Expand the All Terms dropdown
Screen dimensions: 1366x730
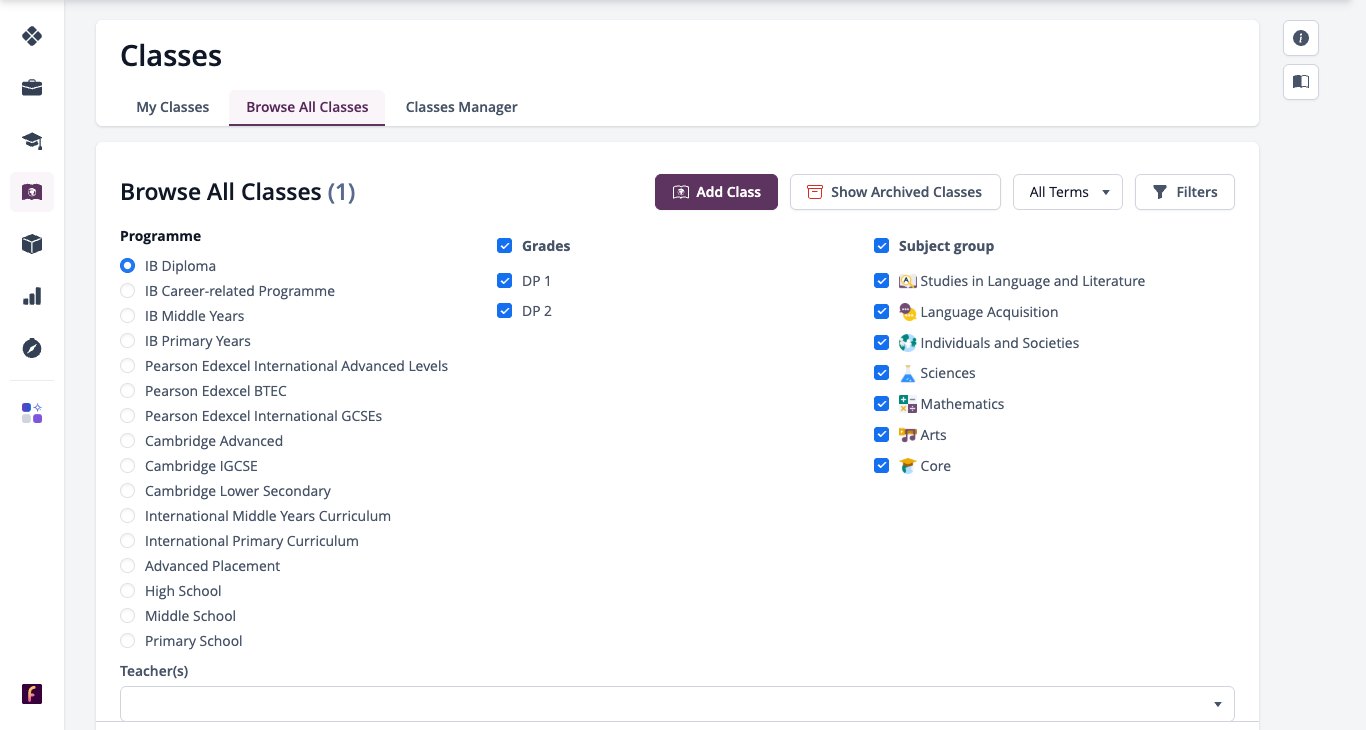1068,192
